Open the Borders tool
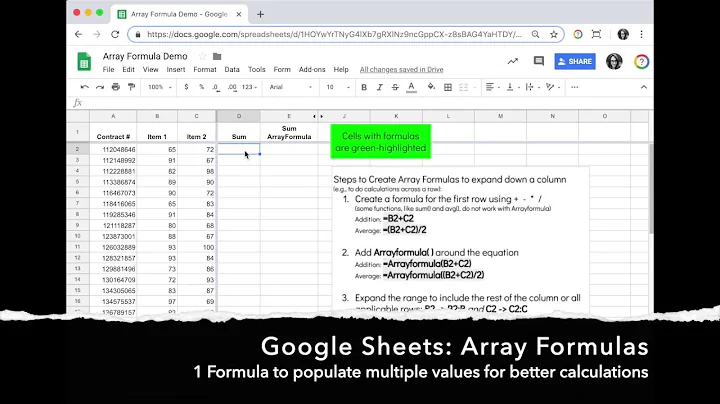The width and height of the screenshot is (720, 404). [x=448, y=87]
